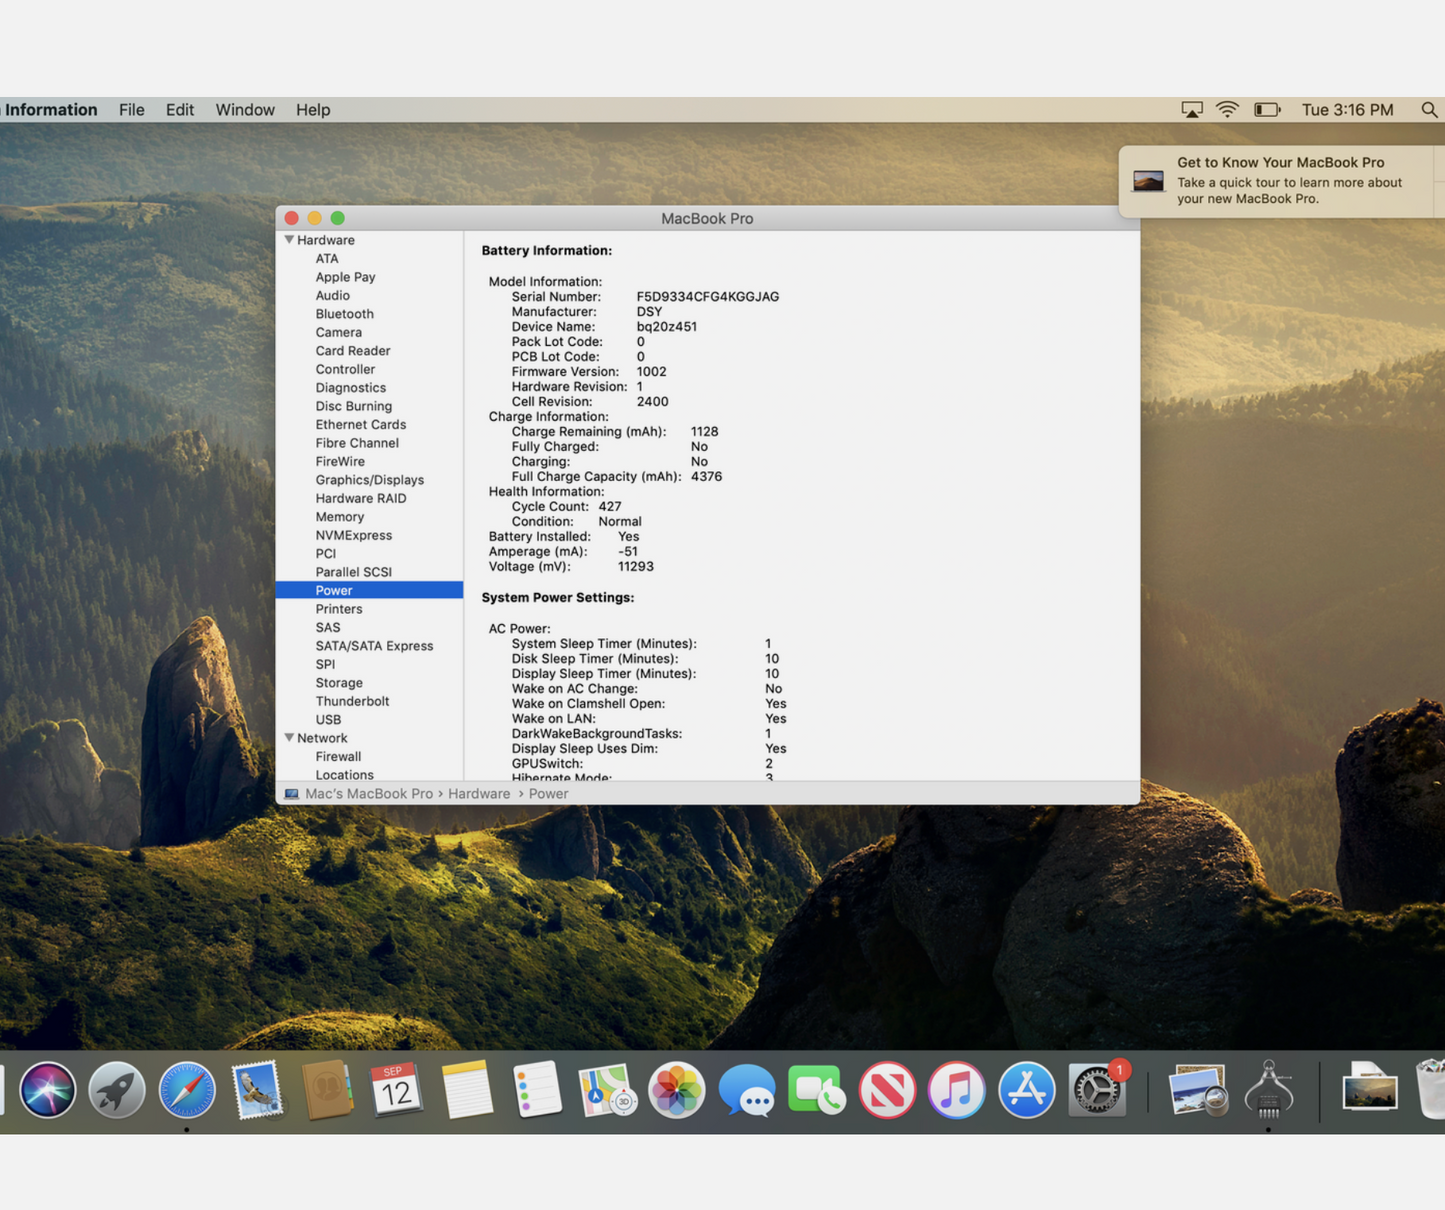Open Photos pinwheel icon in Dock
The image size is (1445, 1210).
pyautogui.click(x=677, y=1089)
